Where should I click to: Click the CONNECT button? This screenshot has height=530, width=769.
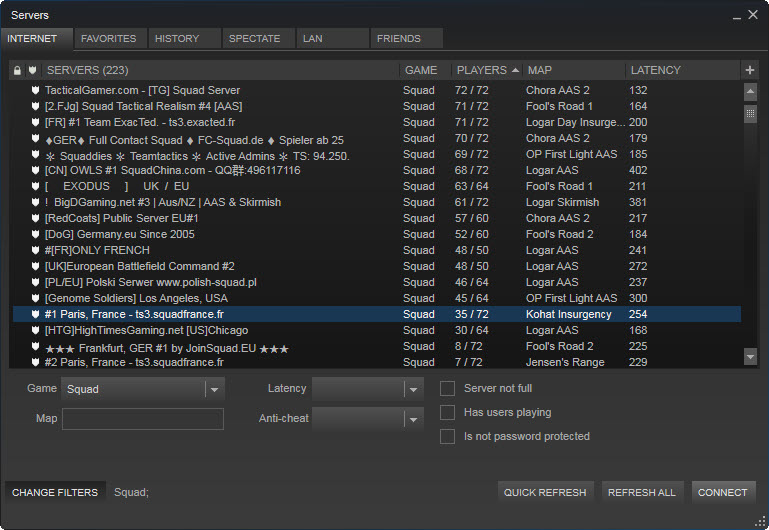pos(723,492)
